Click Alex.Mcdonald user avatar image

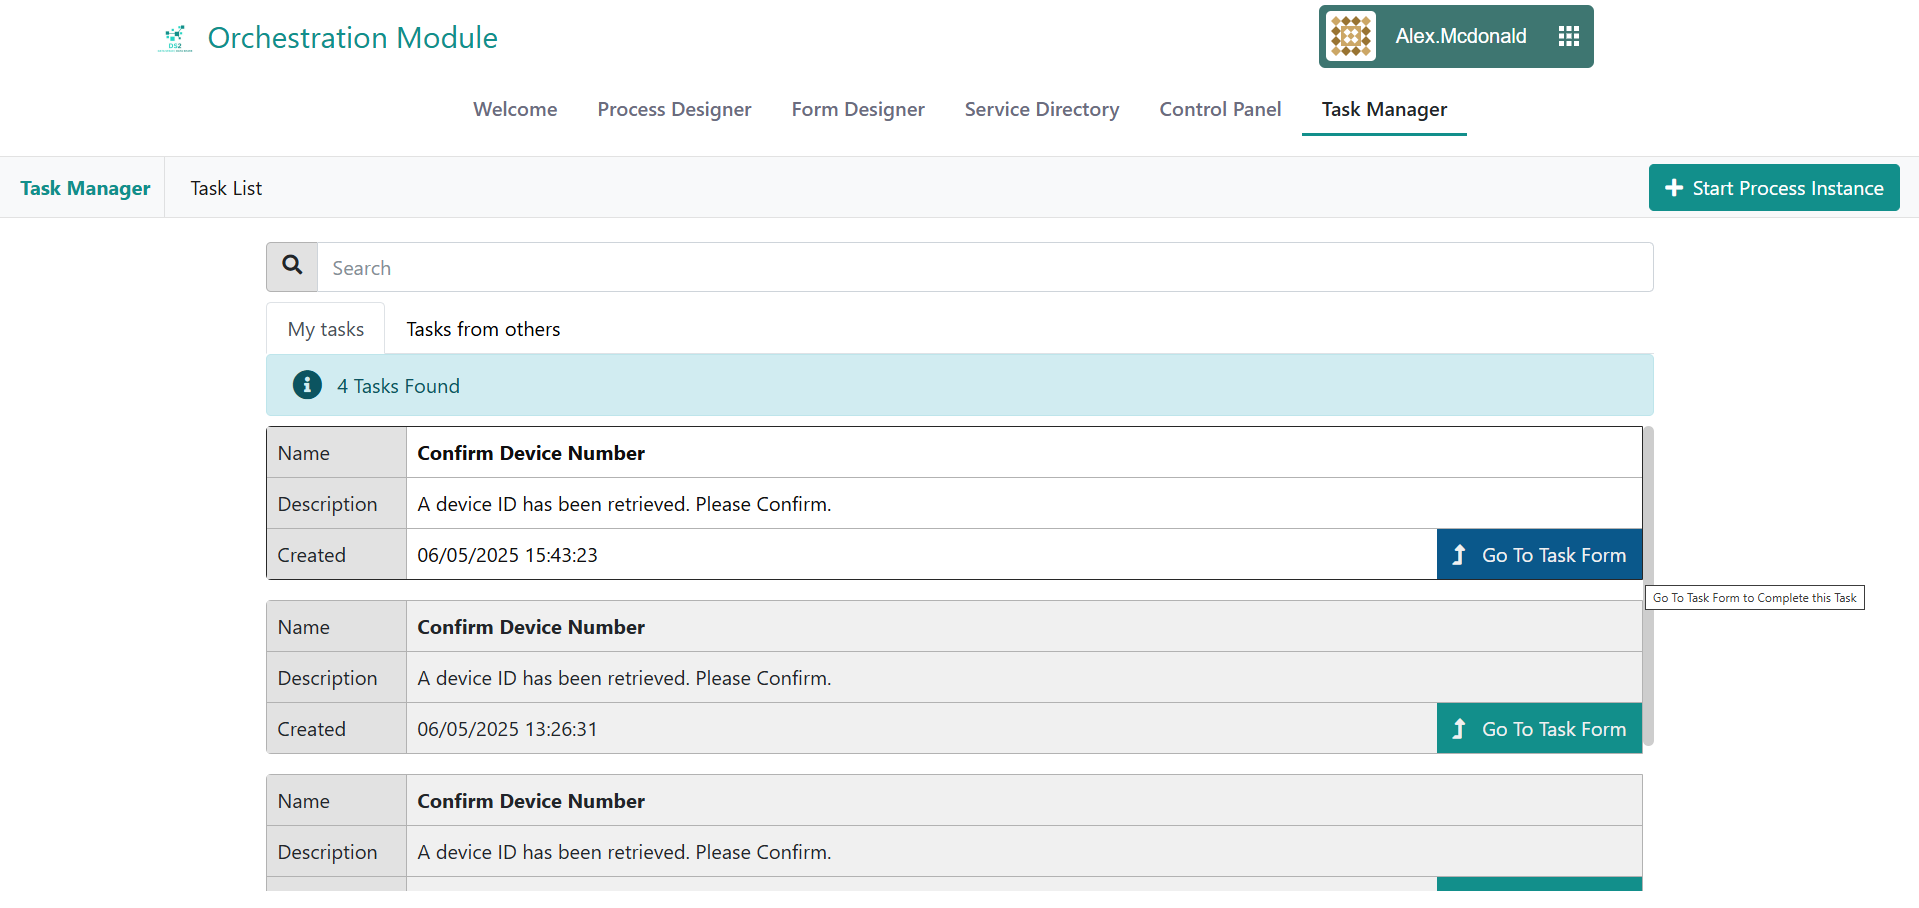tap(1350, 37)
